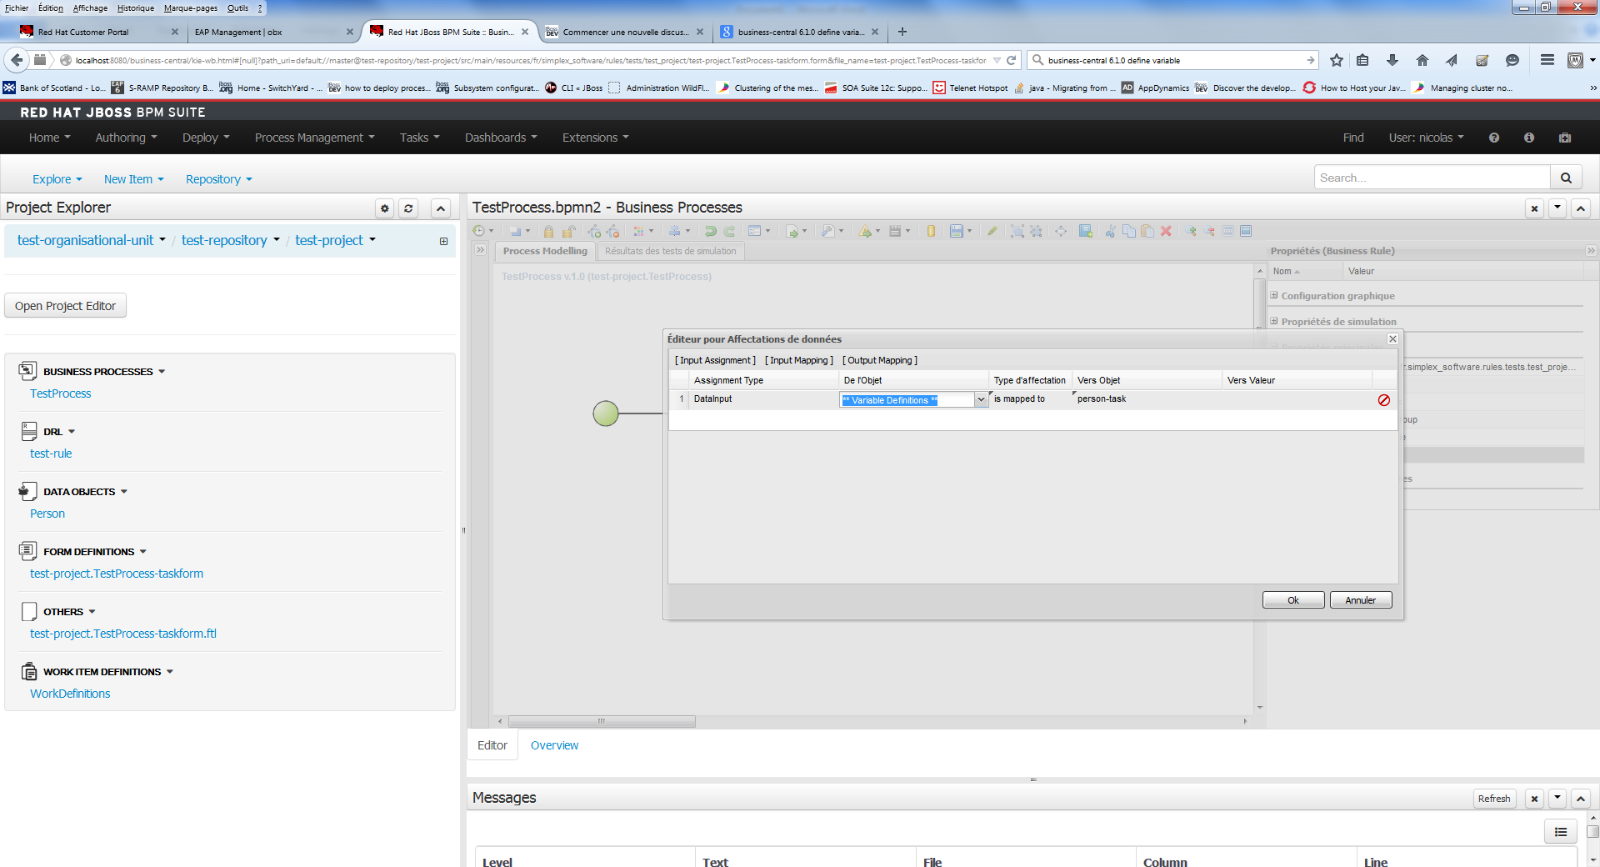Click the briefcase icon in navbar
Viewport: 1600px width, 867px height.
1565,138
